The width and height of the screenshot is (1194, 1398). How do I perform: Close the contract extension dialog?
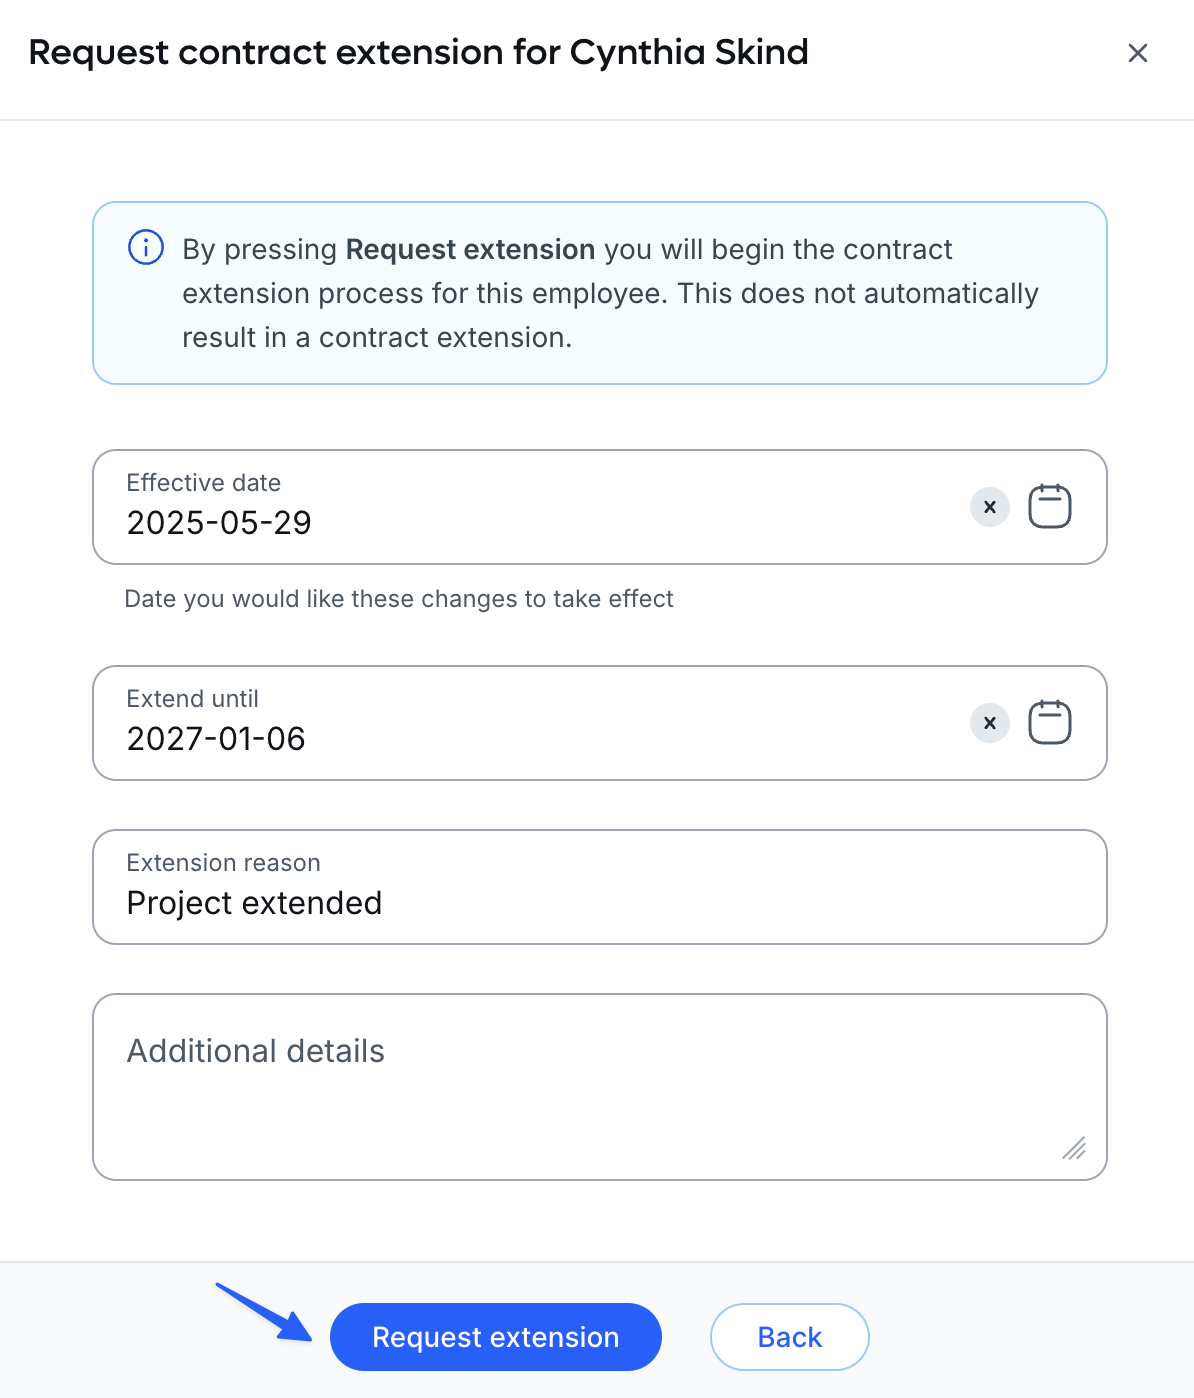coord(1138,53)
